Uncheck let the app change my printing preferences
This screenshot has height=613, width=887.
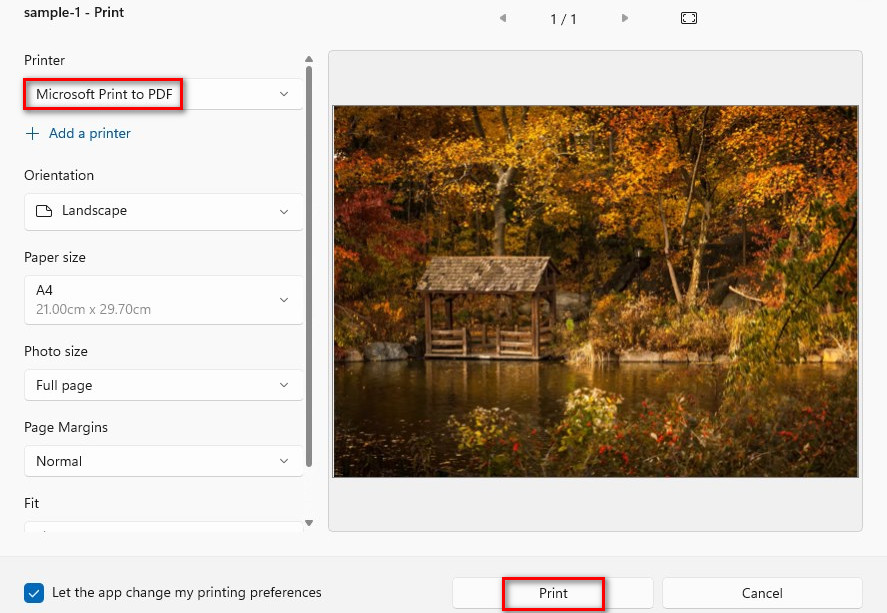pos(33,592)
